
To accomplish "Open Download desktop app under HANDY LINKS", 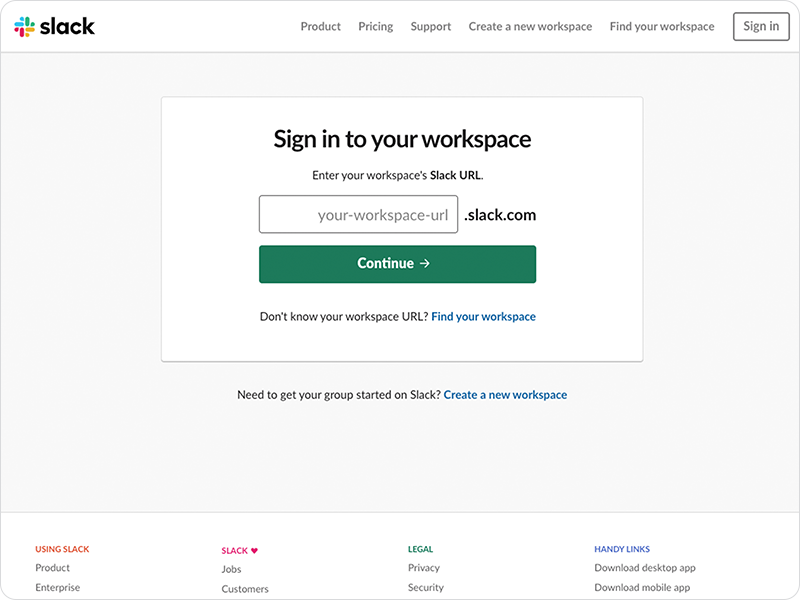I will tap(643, 567).
